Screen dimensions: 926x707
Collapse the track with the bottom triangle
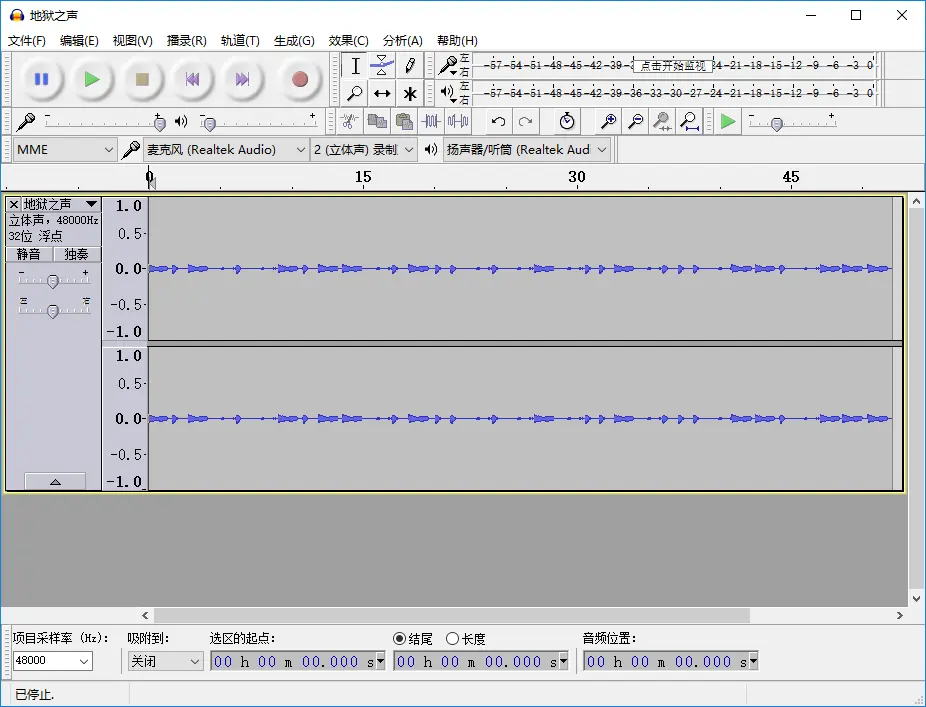coord(55,481)
